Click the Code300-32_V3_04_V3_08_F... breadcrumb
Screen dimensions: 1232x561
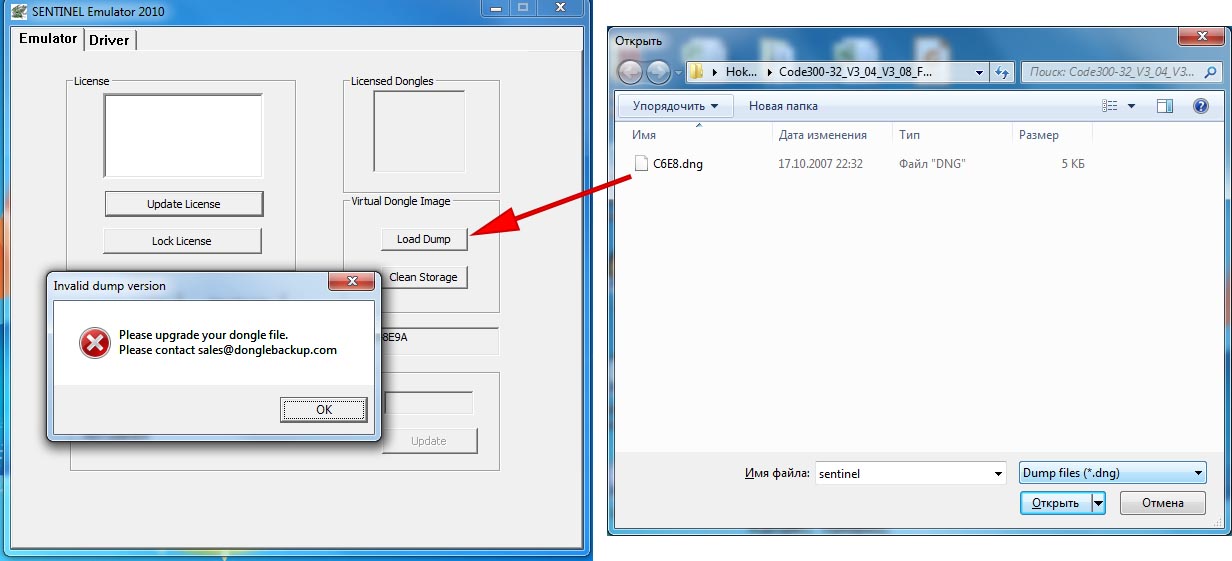(x=855, y=72)
